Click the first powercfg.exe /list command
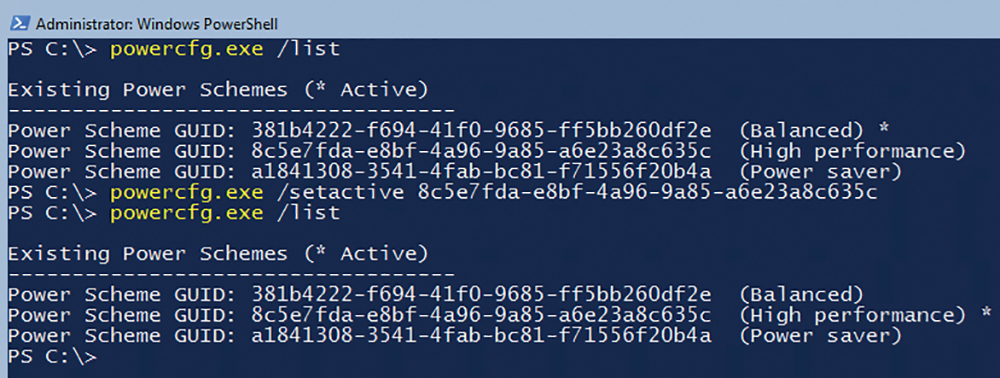 (x=225, y=49)
